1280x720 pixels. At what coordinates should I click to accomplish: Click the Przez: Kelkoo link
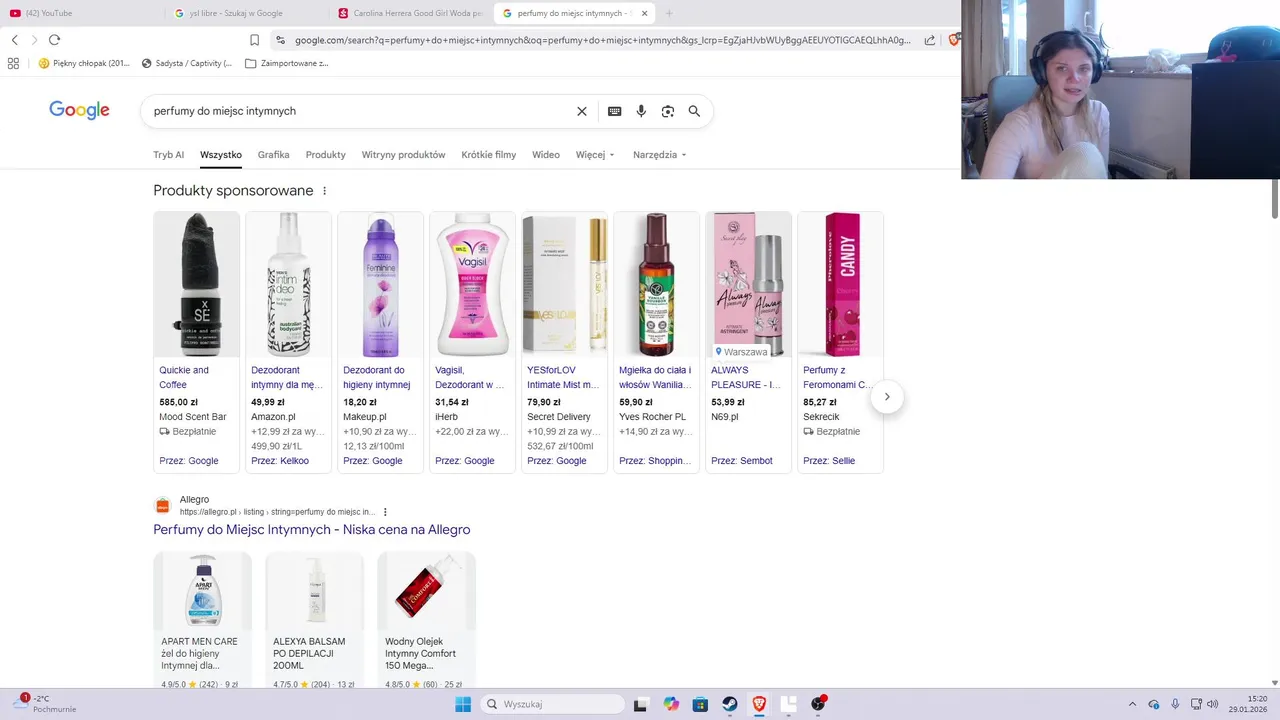pyautogui.click(x=280, y=461)
